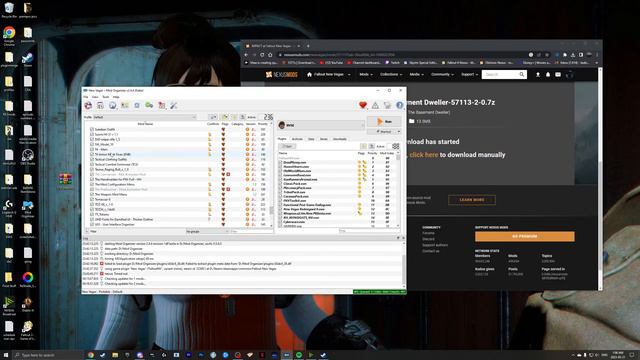Click the update icon left of the help icon
The width and height of the screenshot is (640, 360).
pos(387,105)
